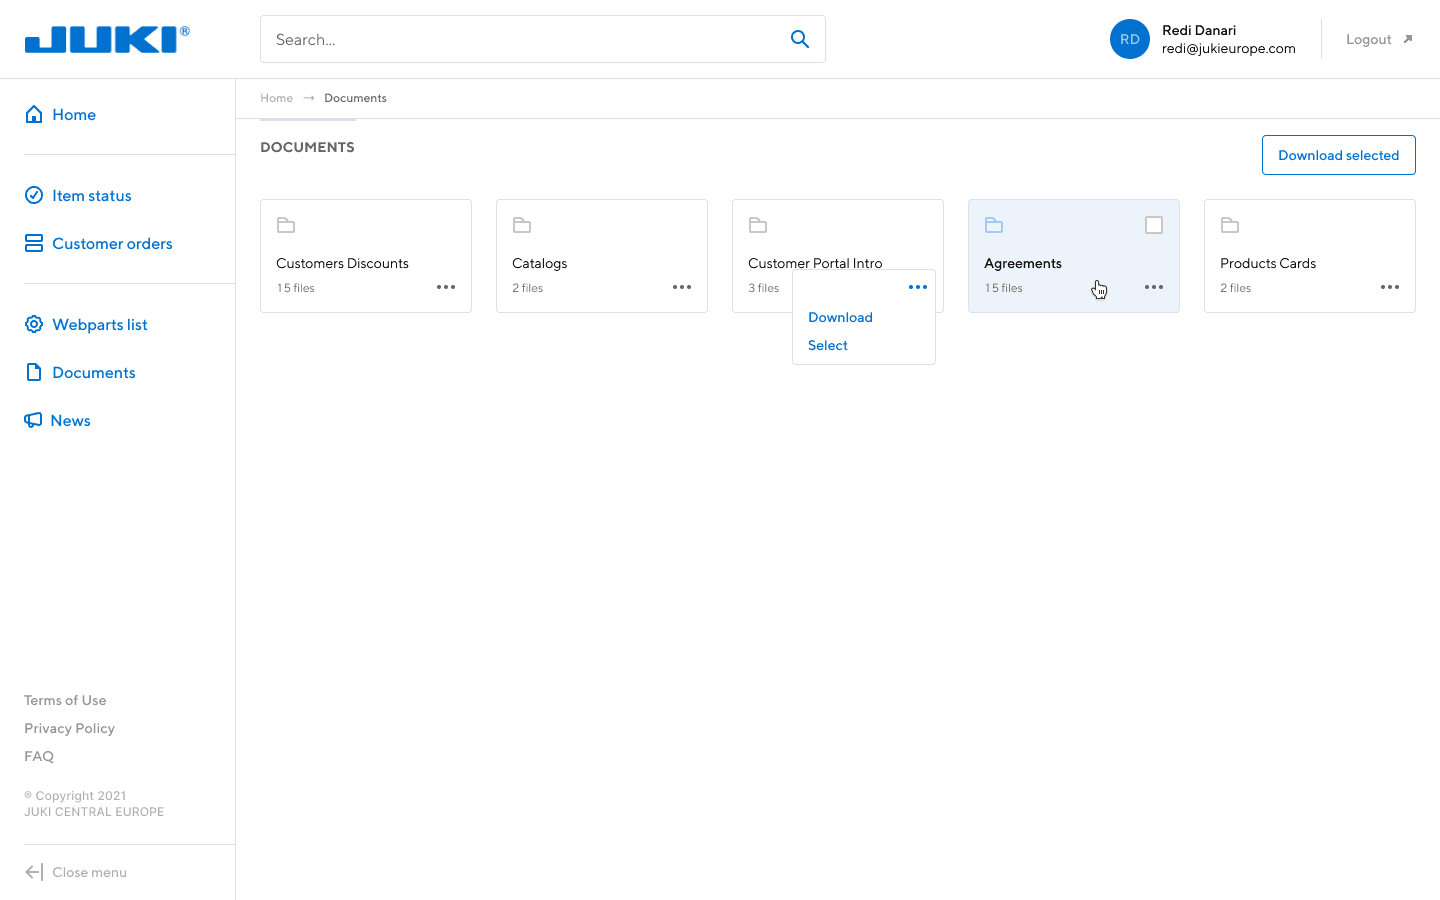Open the Documents sidebar item
The image size is (1440, 900).
(x=93, y=372)
